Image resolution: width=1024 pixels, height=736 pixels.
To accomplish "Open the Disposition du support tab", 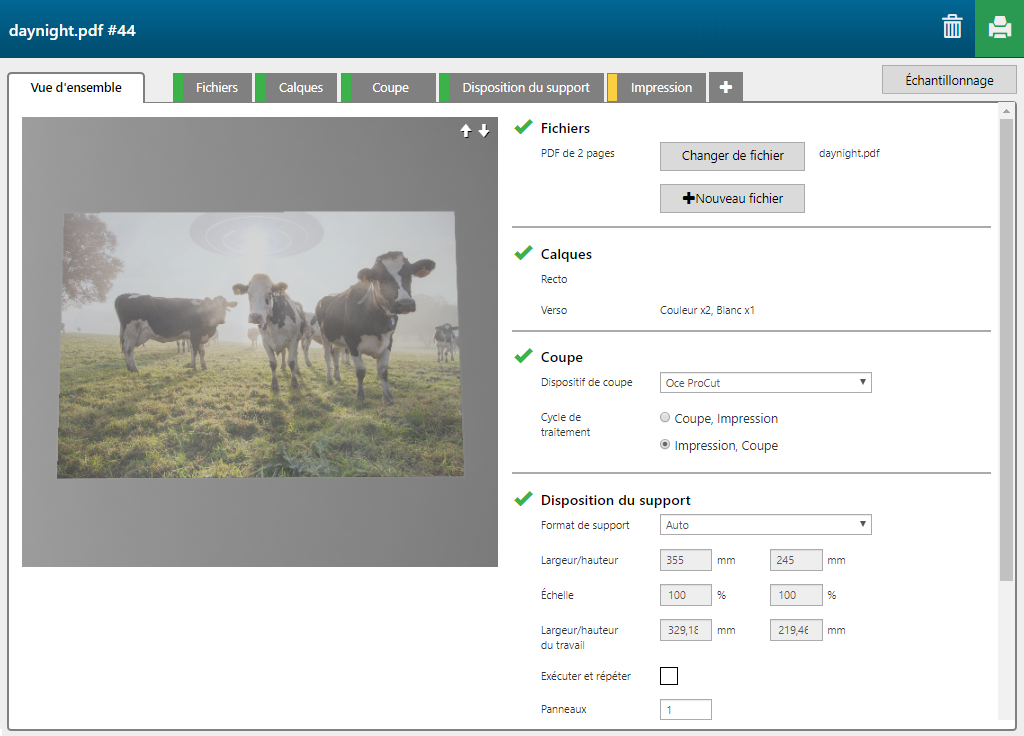I will pyautogui.click(x=522, y=88).
